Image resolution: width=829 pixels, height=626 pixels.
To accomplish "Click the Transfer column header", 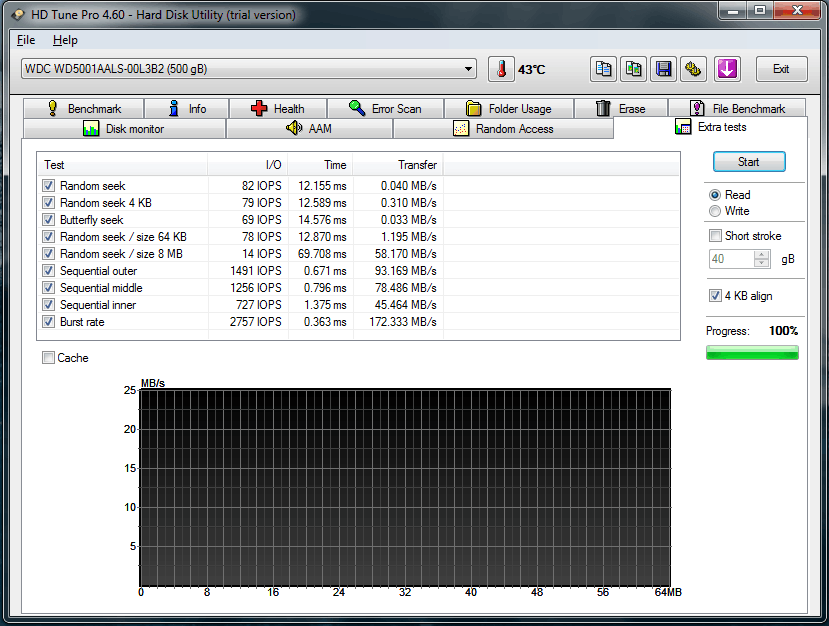I will (x=398, y=165).
